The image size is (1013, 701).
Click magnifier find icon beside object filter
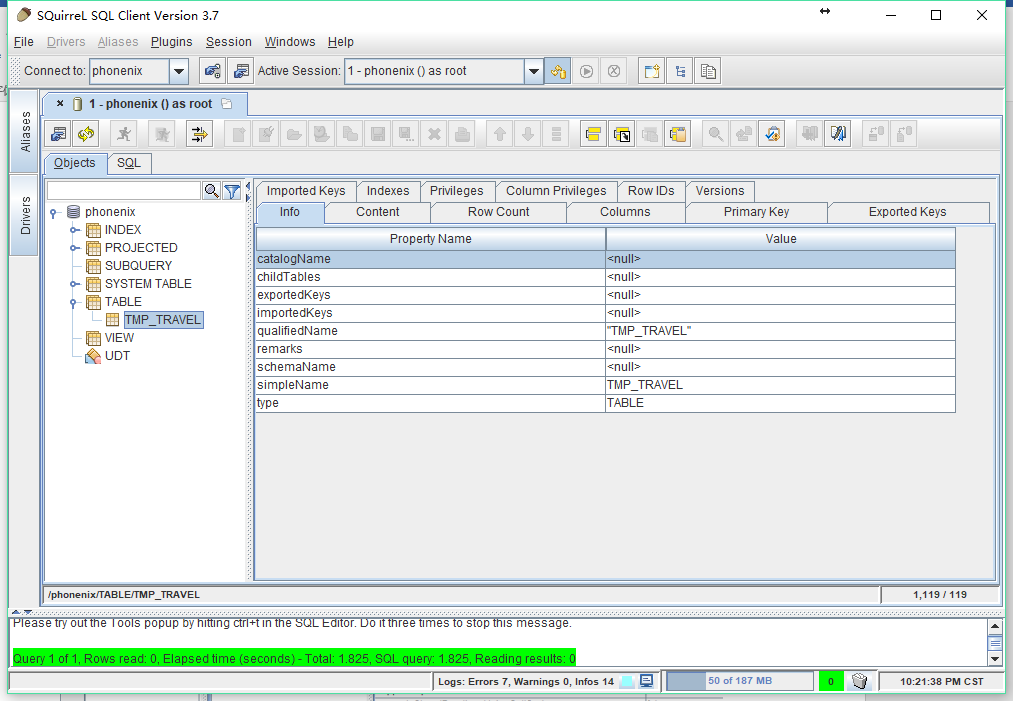click(x=212, y=191)
